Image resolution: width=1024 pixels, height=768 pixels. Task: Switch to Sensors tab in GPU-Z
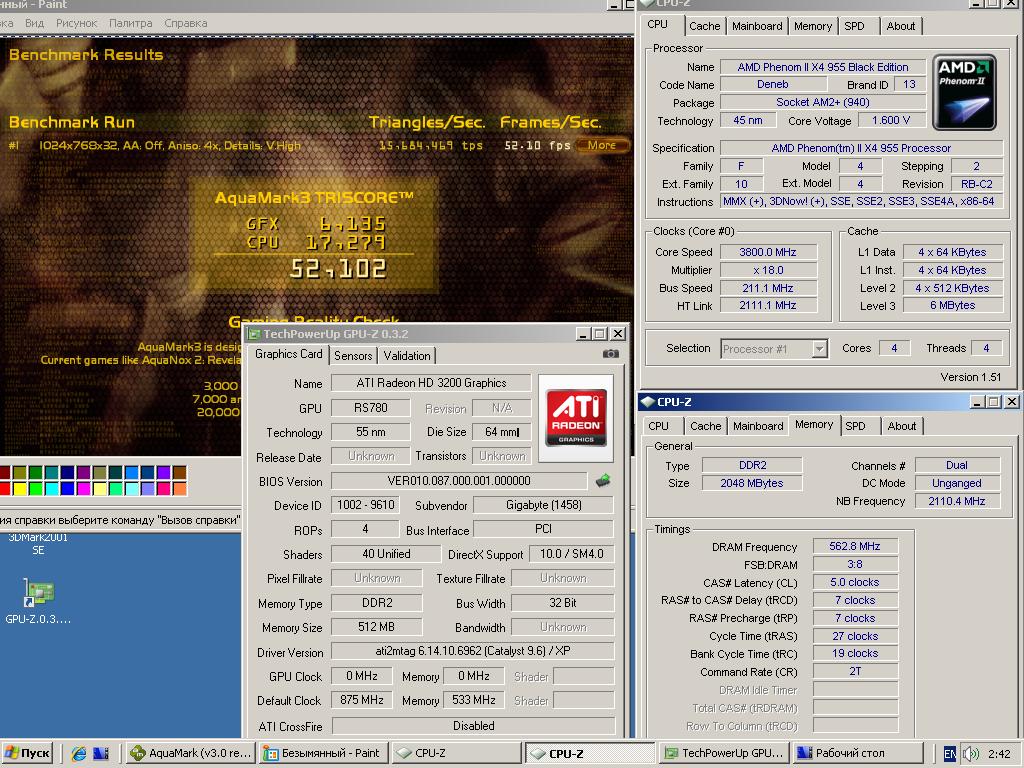click(353, 355)
